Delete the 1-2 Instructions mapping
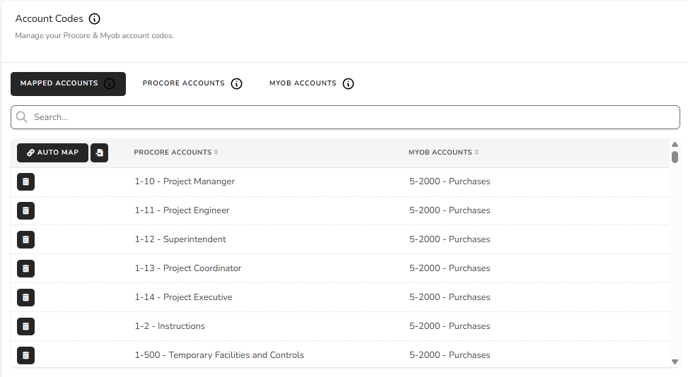The image size is (688, 377). tap(26, 327)
